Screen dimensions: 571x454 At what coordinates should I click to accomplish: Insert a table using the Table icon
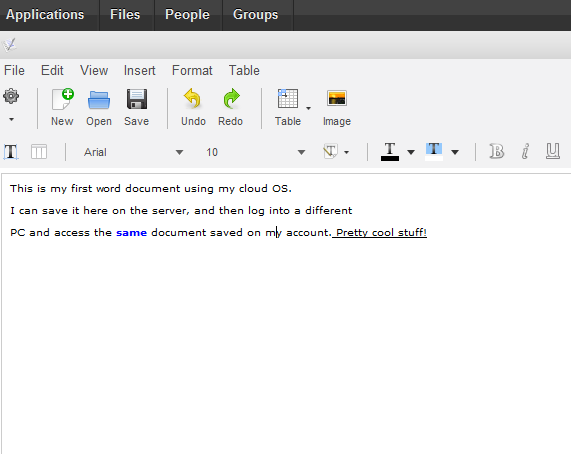point(288,99)
